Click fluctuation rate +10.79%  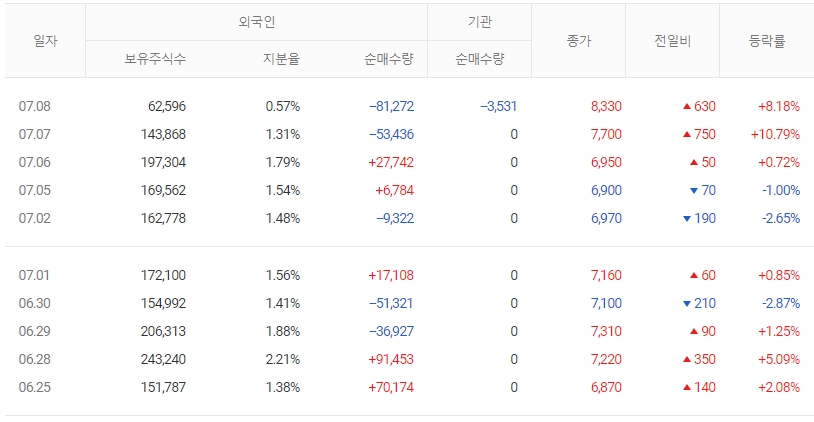(x=775, y=134)
